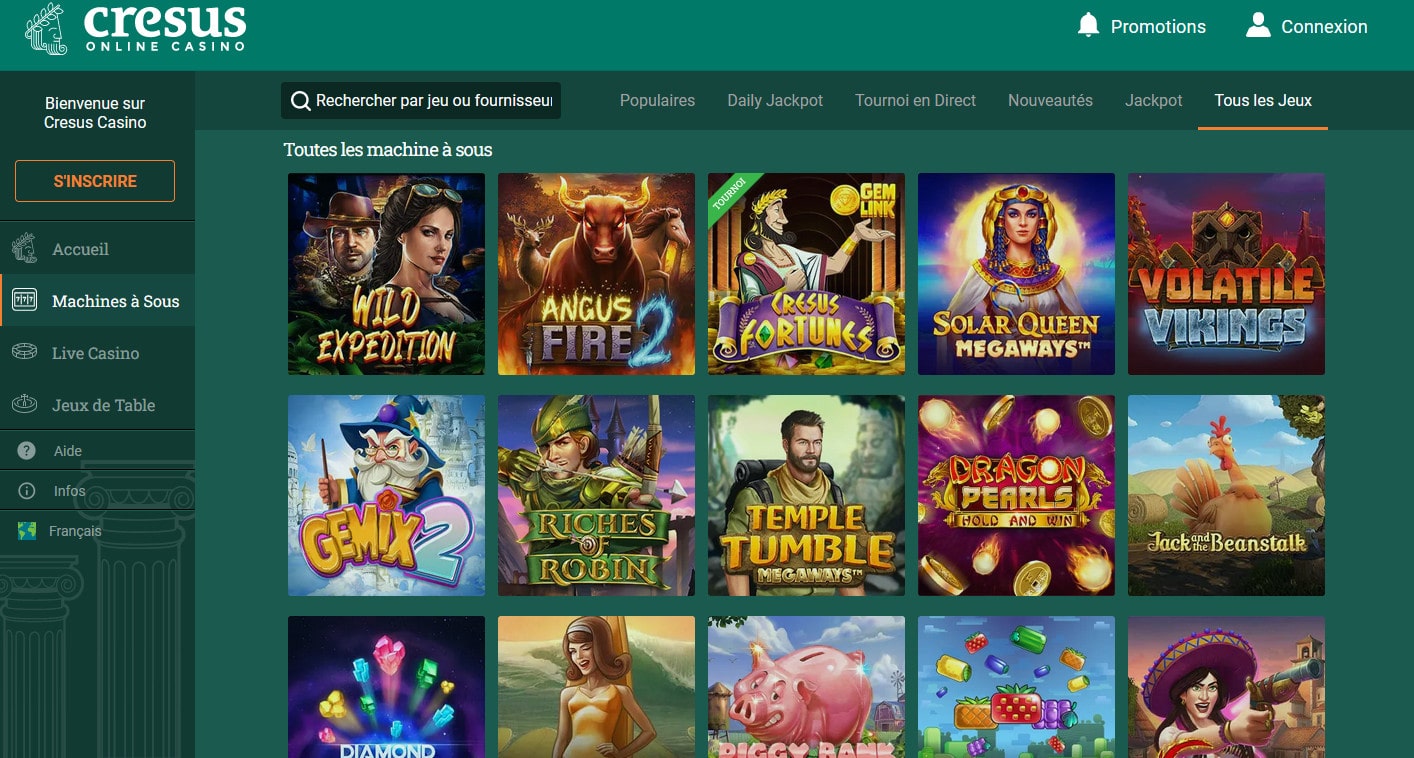Open the Cresus Fortunes game

coord(806,274)
